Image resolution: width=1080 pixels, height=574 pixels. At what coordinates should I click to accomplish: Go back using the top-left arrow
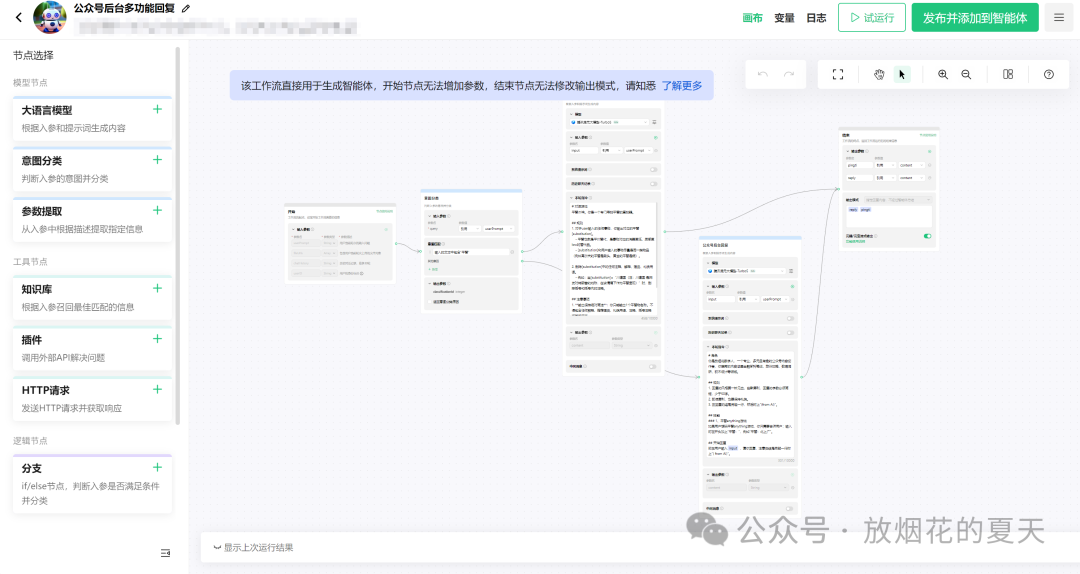18,17
